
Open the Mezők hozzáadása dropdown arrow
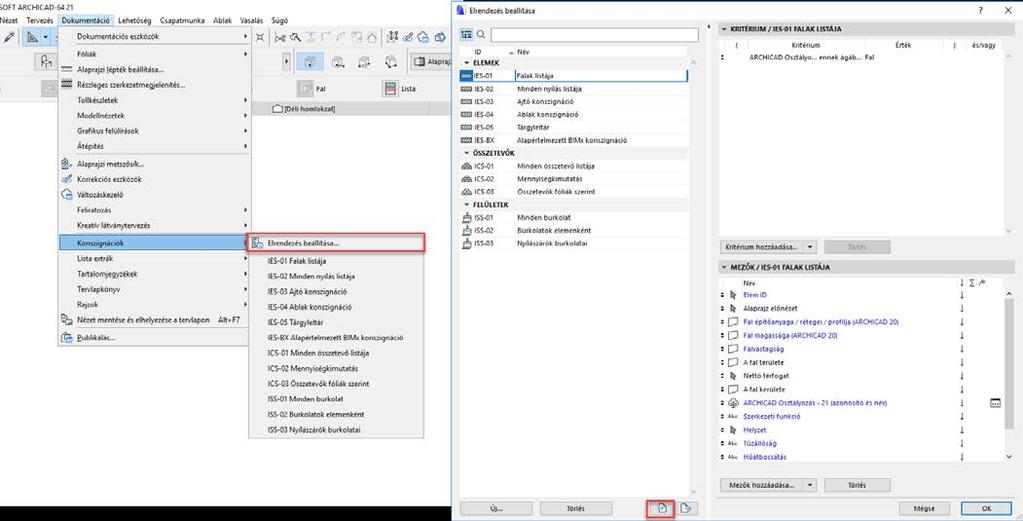[810, 485]
